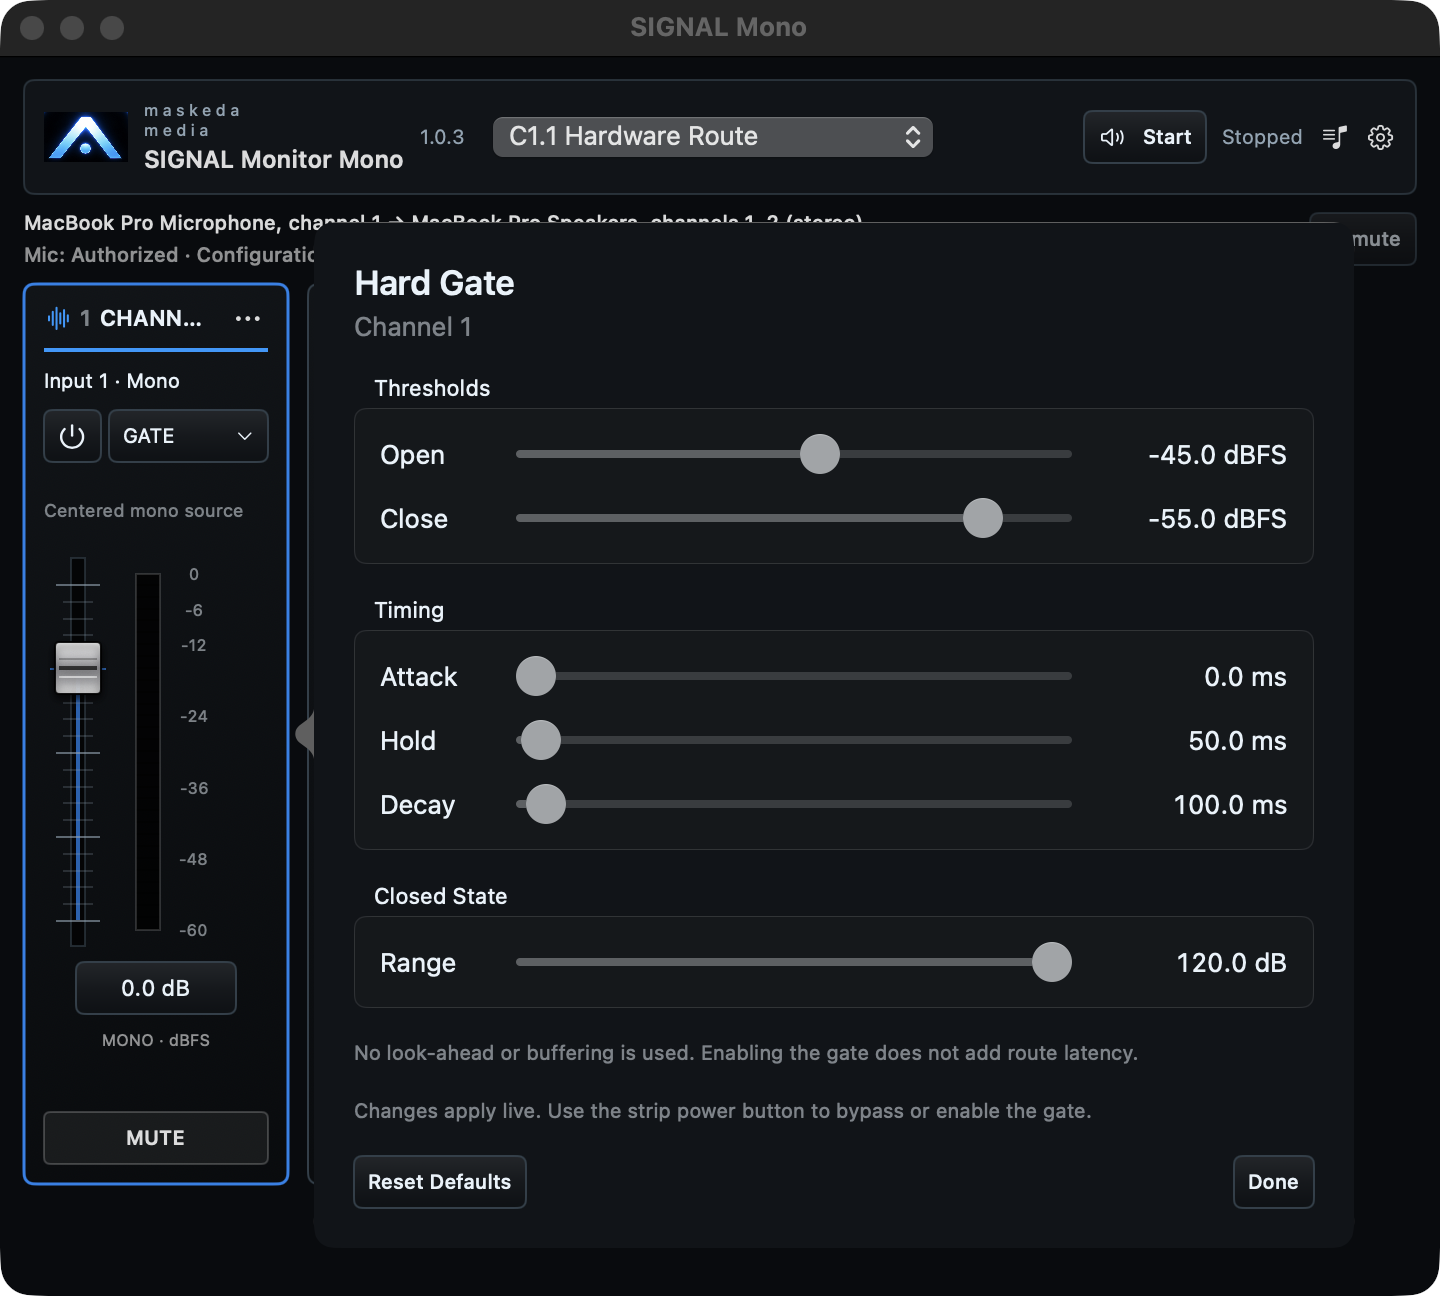Click the channel volume fader handle
1440x1296 pixels.
(78, 668)
